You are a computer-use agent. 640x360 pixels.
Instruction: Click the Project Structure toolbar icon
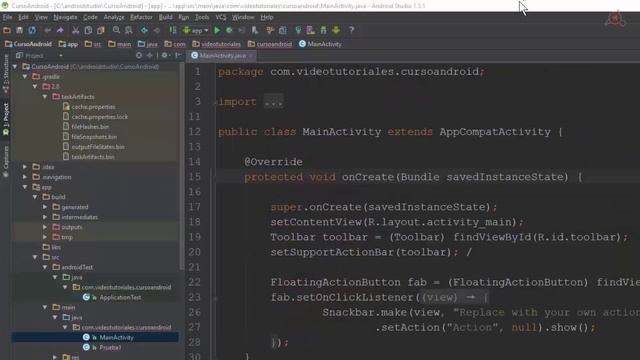[282, 30]
